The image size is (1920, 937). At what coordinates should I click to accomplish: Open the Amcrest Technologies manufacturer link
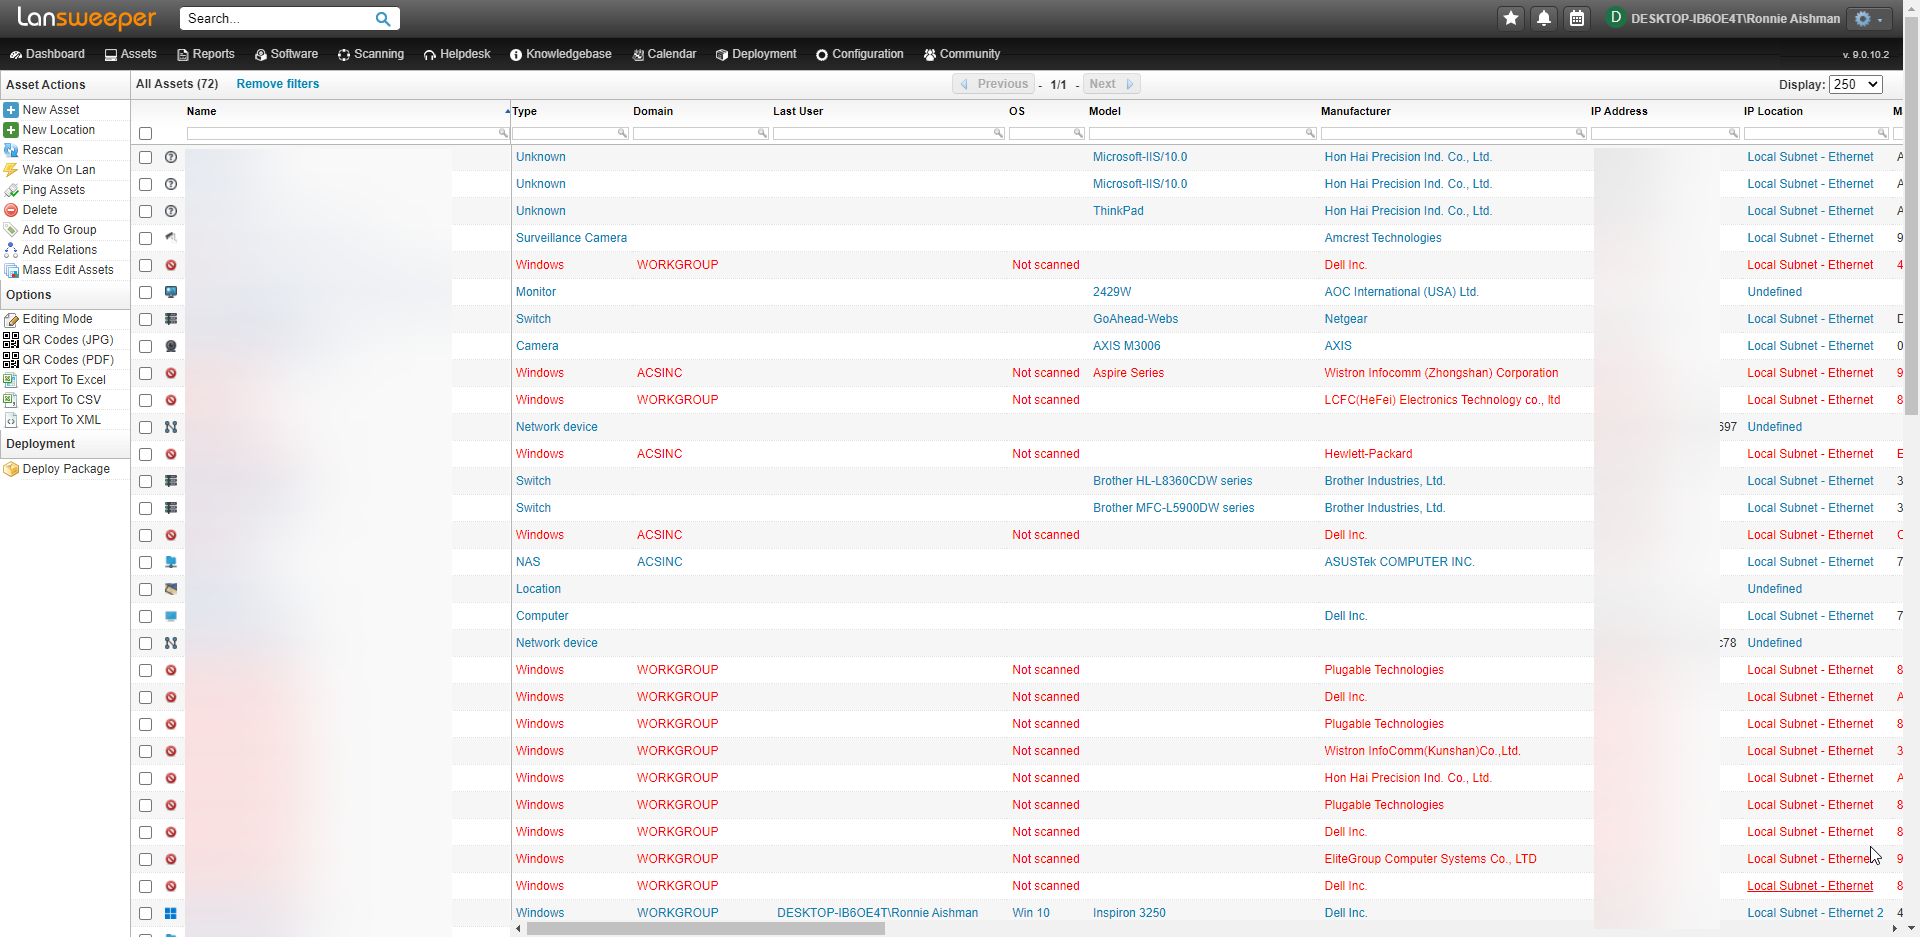(1383, 238)
